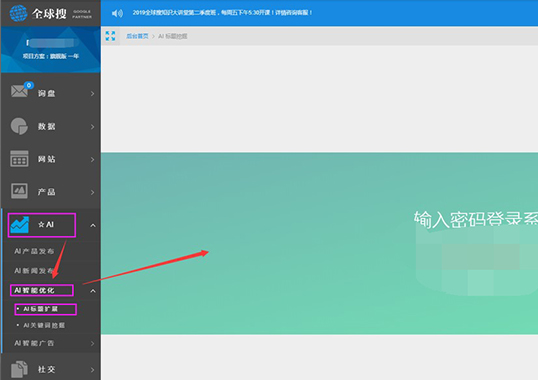The height and width of the screenshot is (380, 538).
Task: Open the 数据 pie chart icon
Action: (19, 126)
